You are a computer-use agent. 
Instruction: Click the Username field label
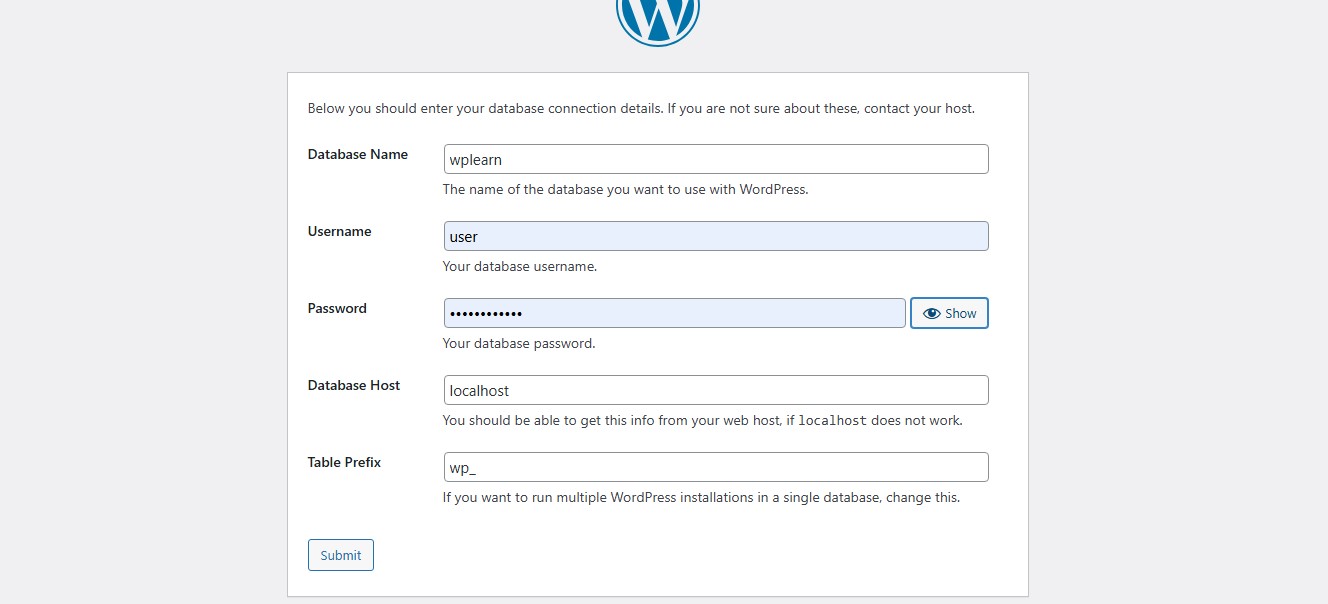coord(339,231)
